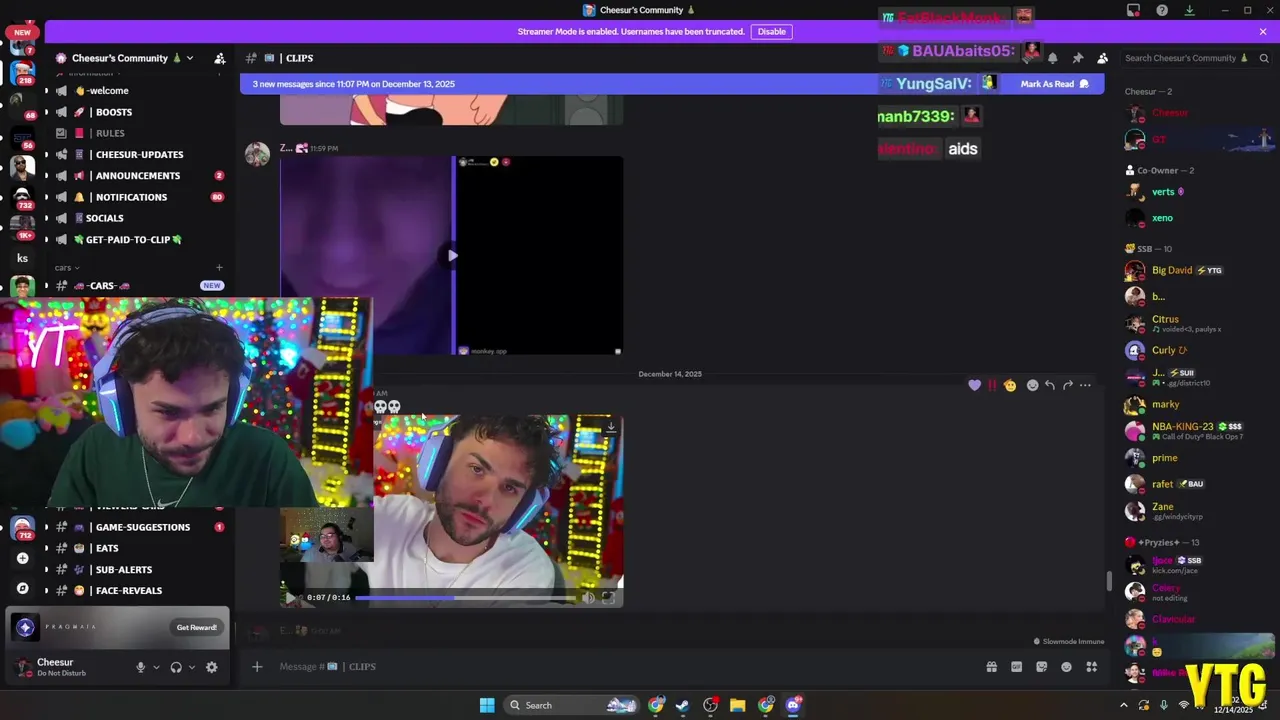1280x720 pixels.
Task: Forward the hovered message
Action: tap(1067, 385)
